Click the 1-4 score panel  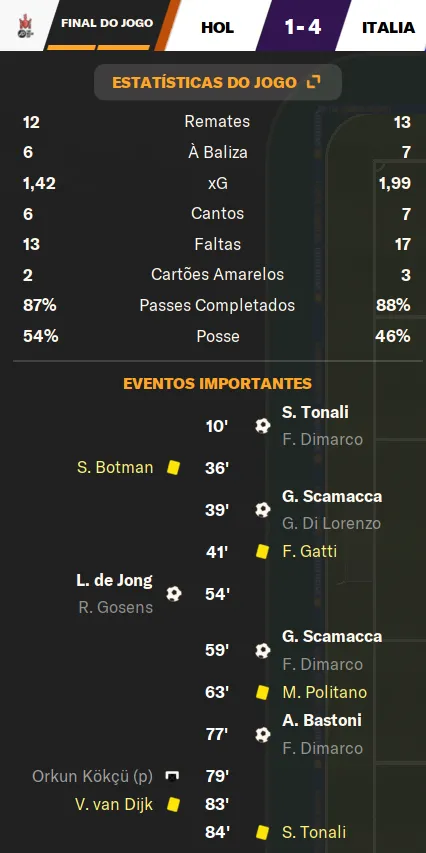(303, 26)
